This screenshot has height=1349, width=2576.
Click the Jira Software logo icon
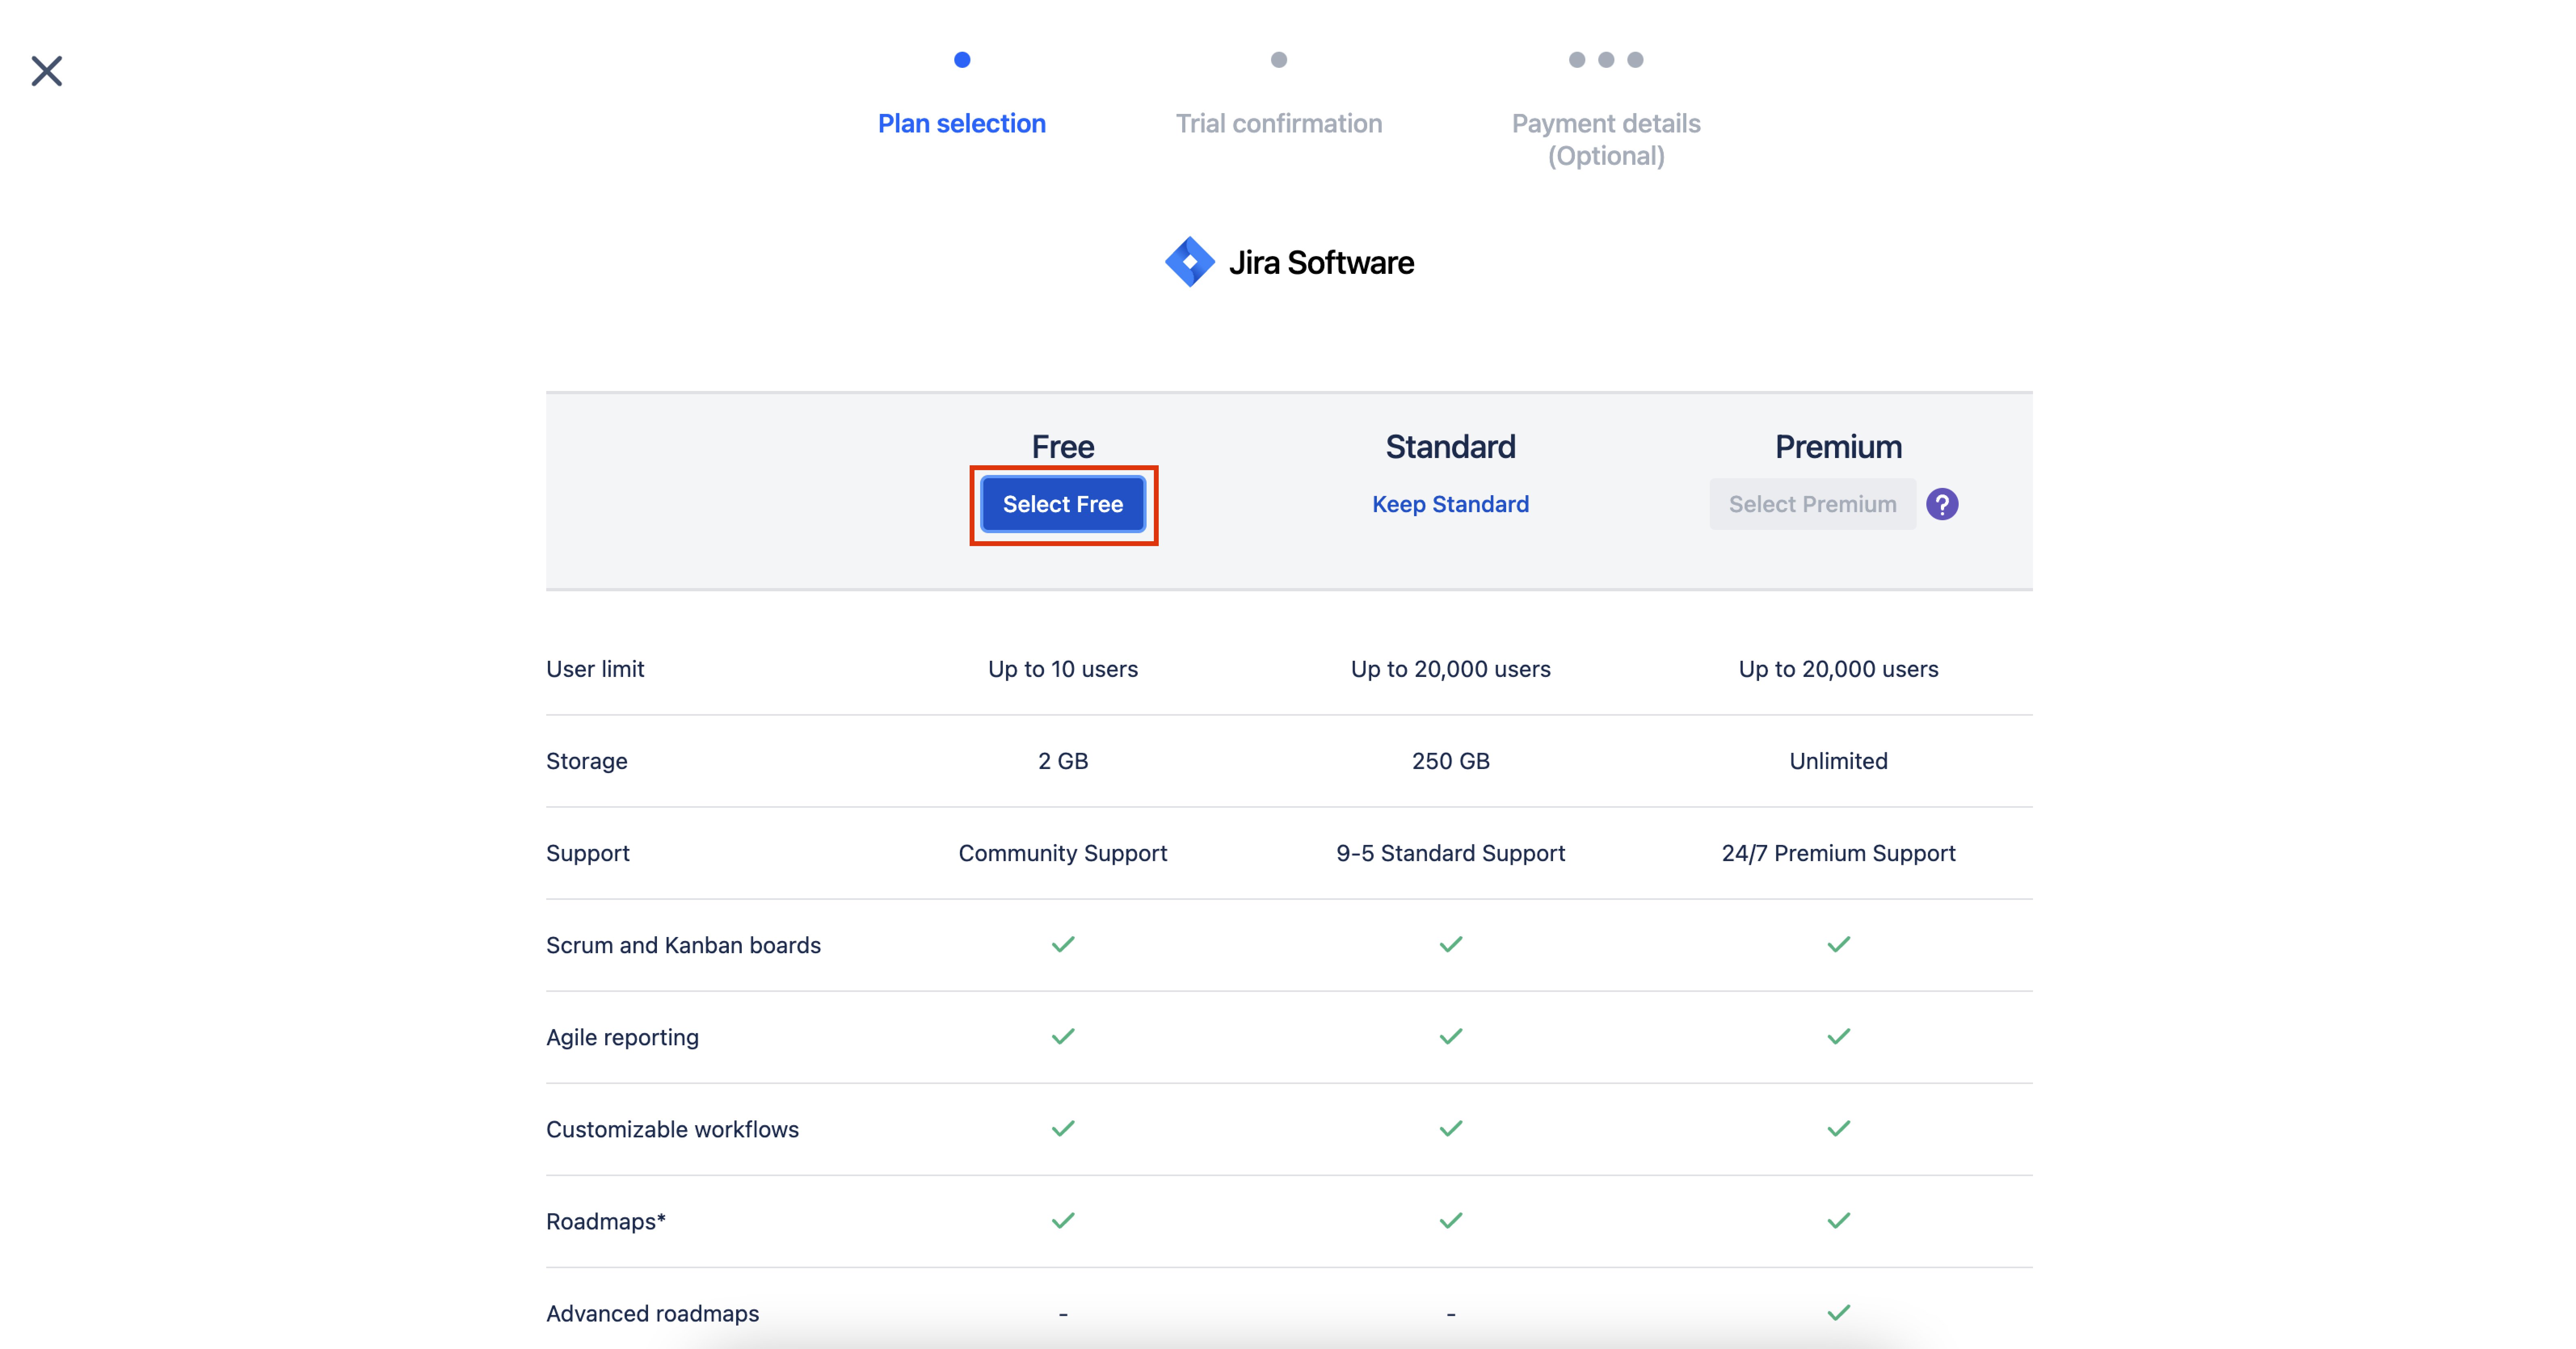[x=1189, y=262]
